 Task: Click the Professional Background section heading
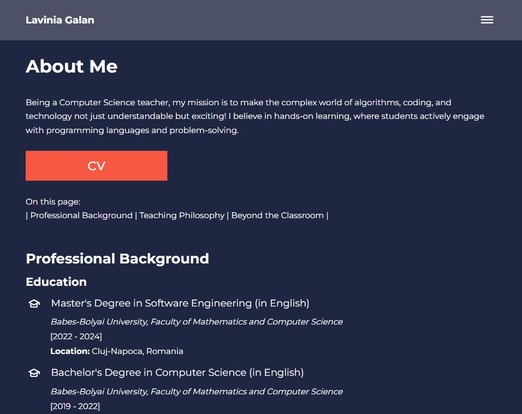(x=117, y=258)
